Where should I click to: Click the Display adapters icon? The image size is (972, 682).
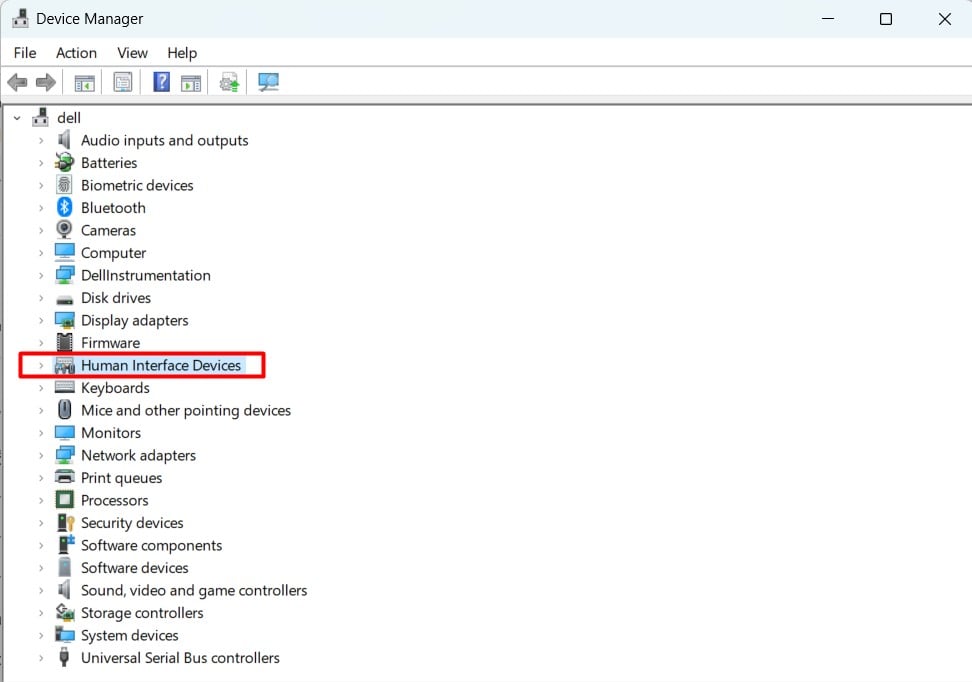click(64, 320)
